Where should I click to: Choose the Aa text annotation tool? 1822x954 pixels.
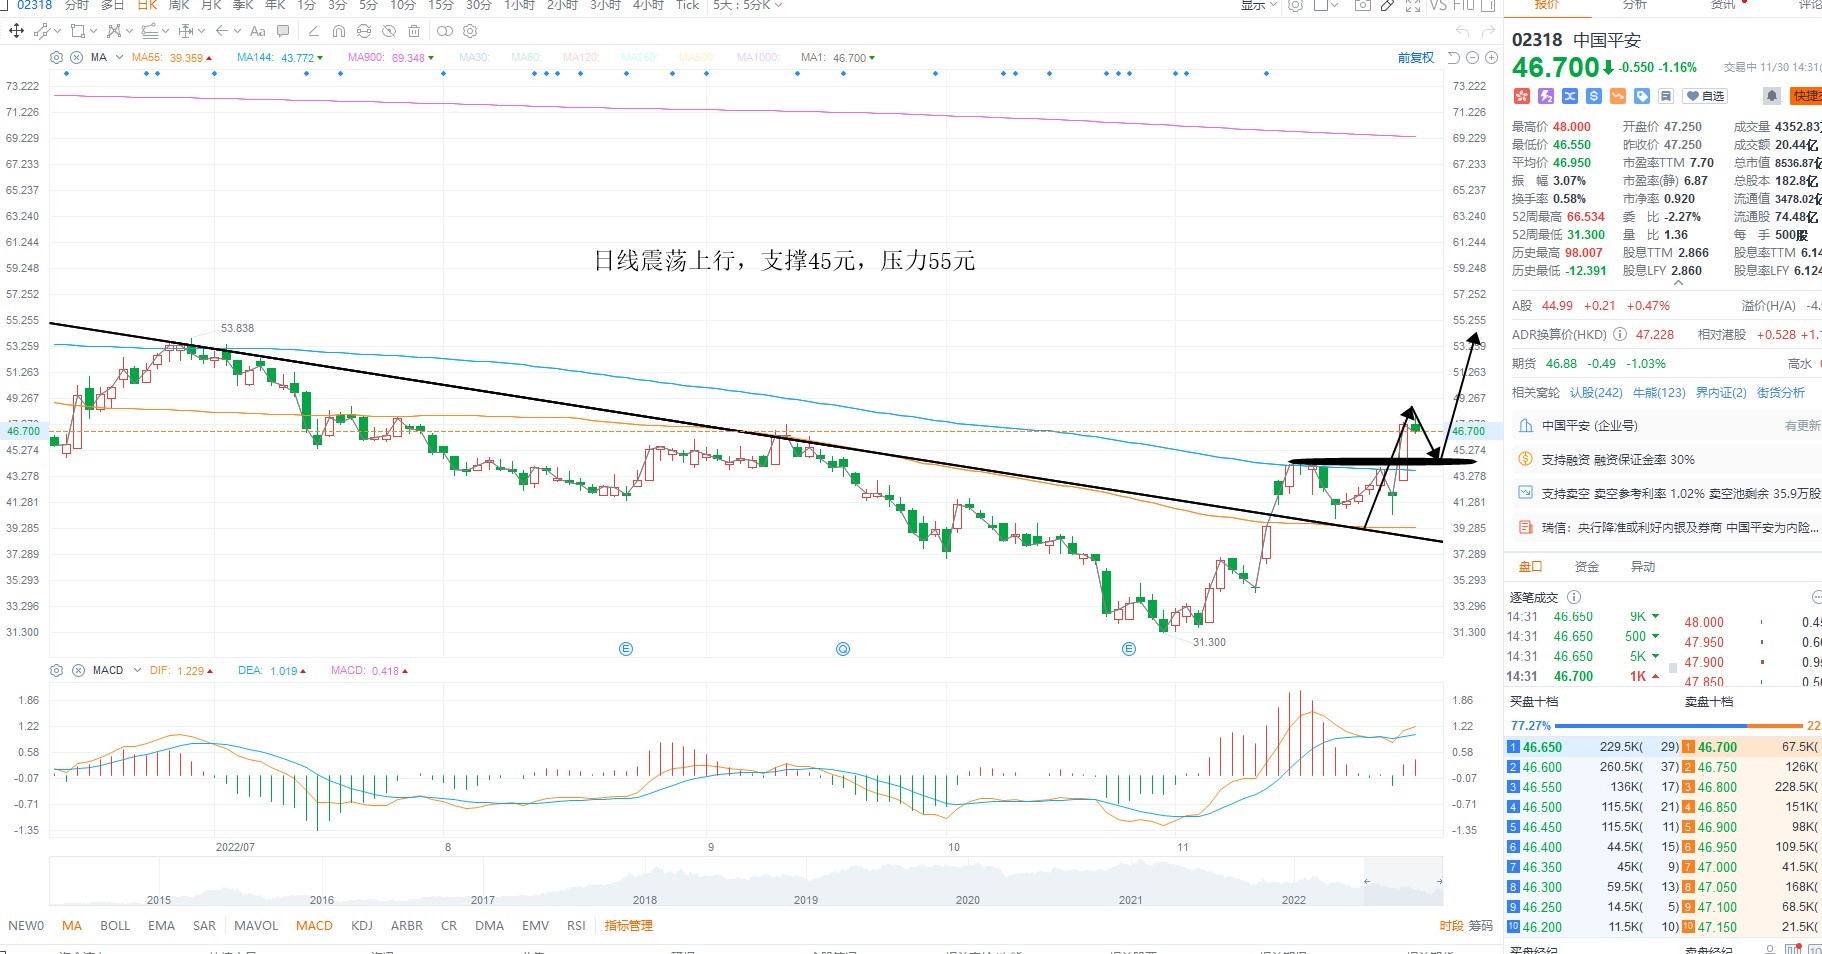(x=257, y=31)
